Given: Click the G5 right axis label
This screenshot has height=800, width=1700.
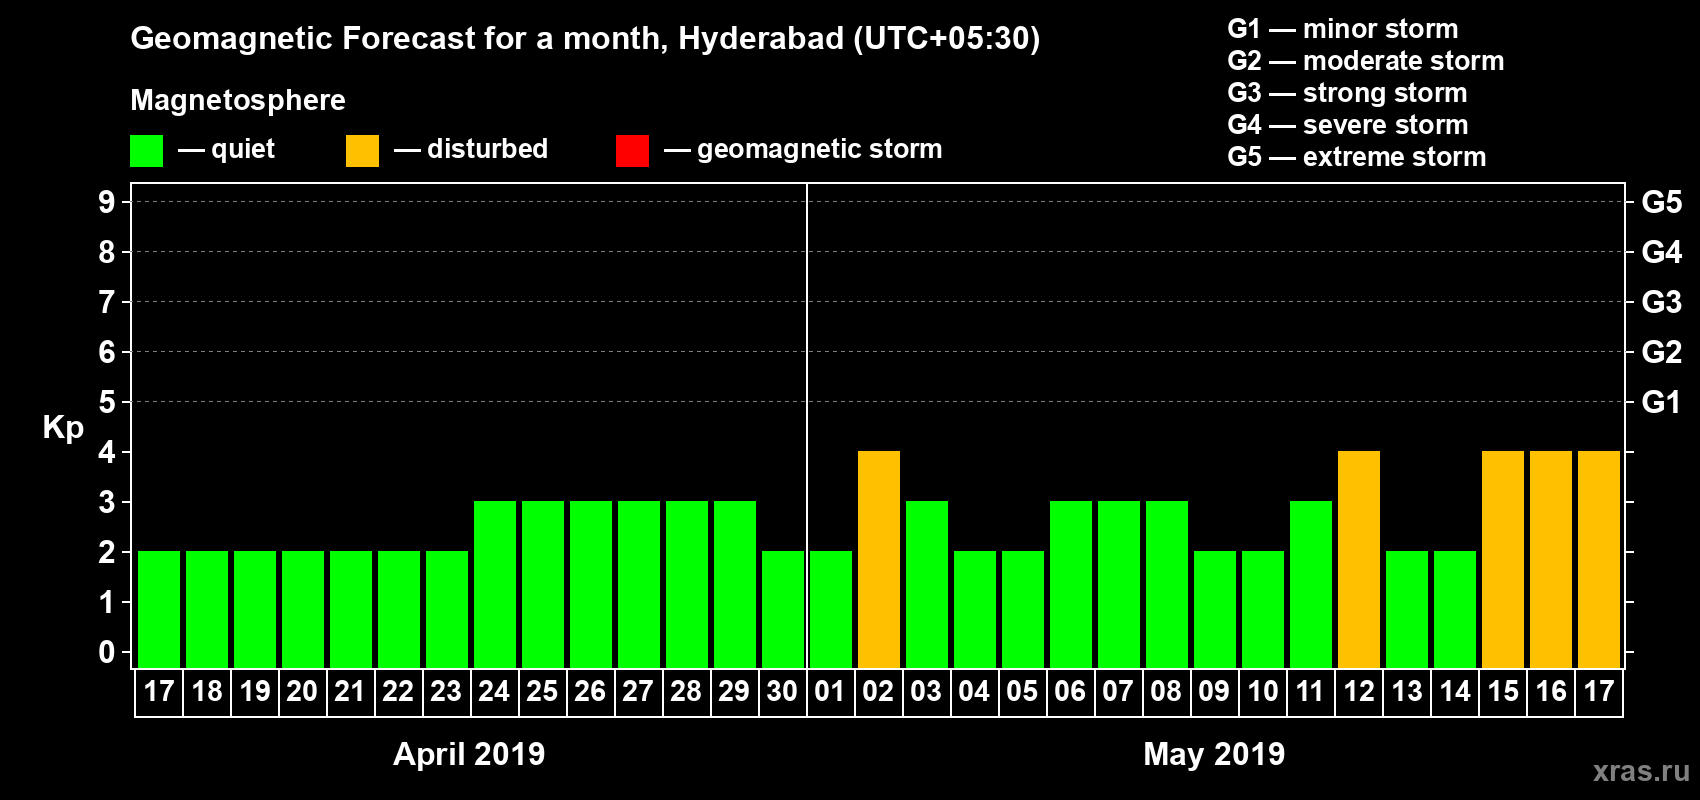Looking at the screenshot, I should 1662,202.
